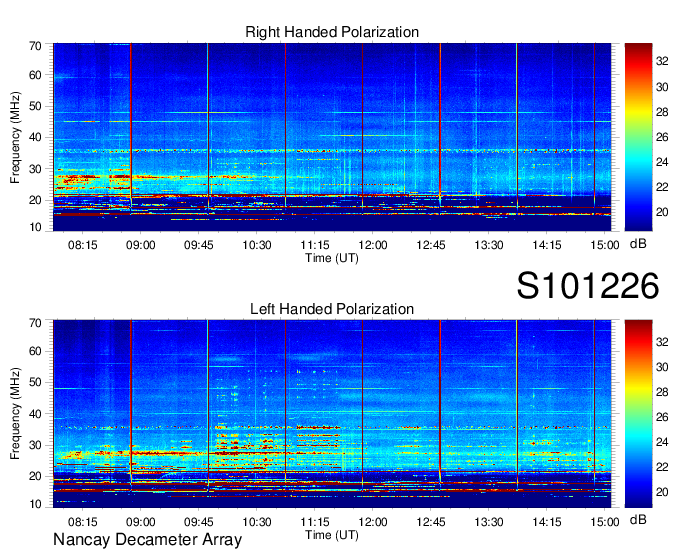680x552 pixels.
Task: Click the 12:45 tick of the right-handed plot
Action: point(431,245)
